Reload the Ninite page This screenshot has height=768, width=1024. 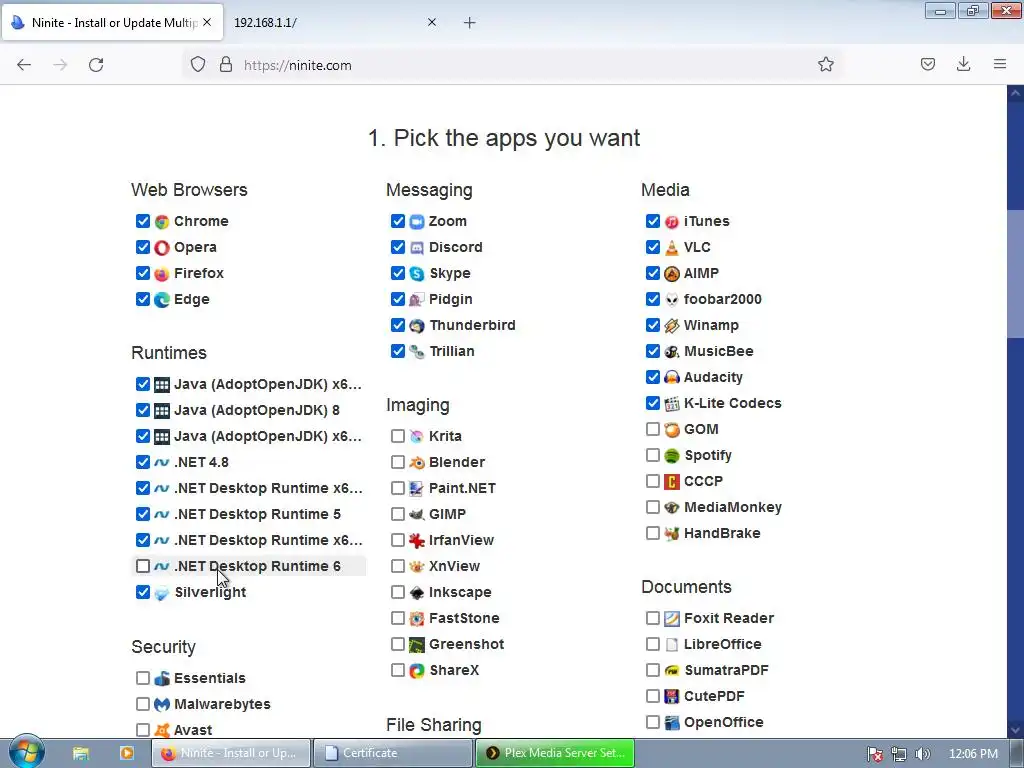coord(96,64)
